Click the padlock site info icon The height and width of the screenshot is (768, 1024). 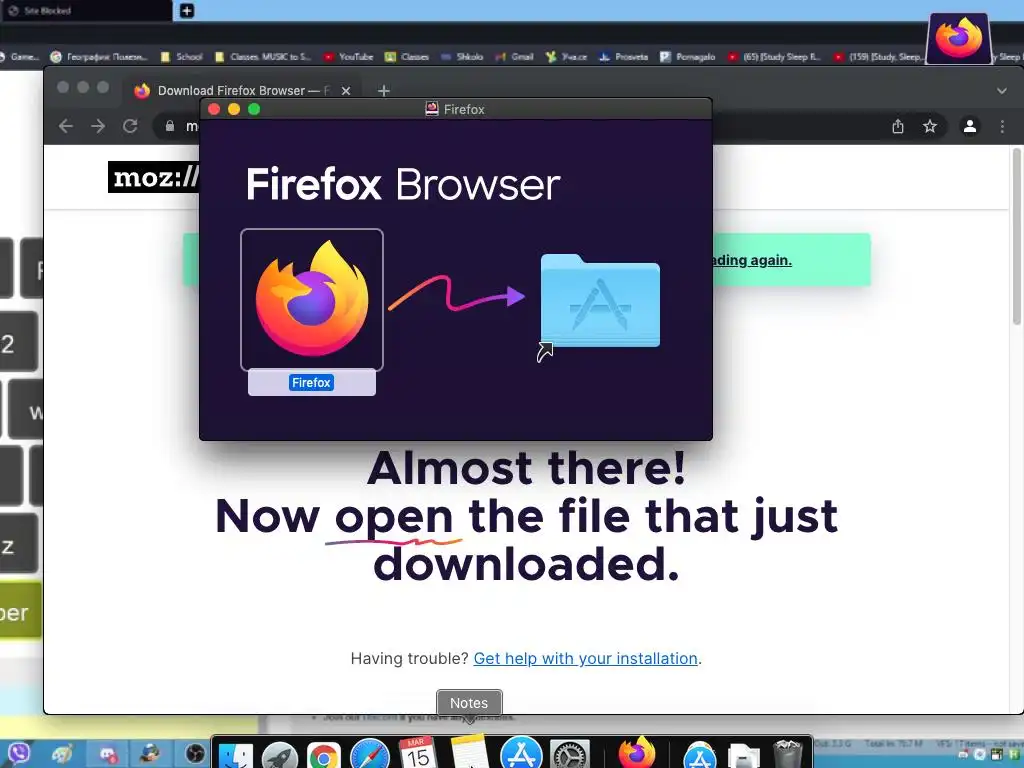click(x=170, y=126)
